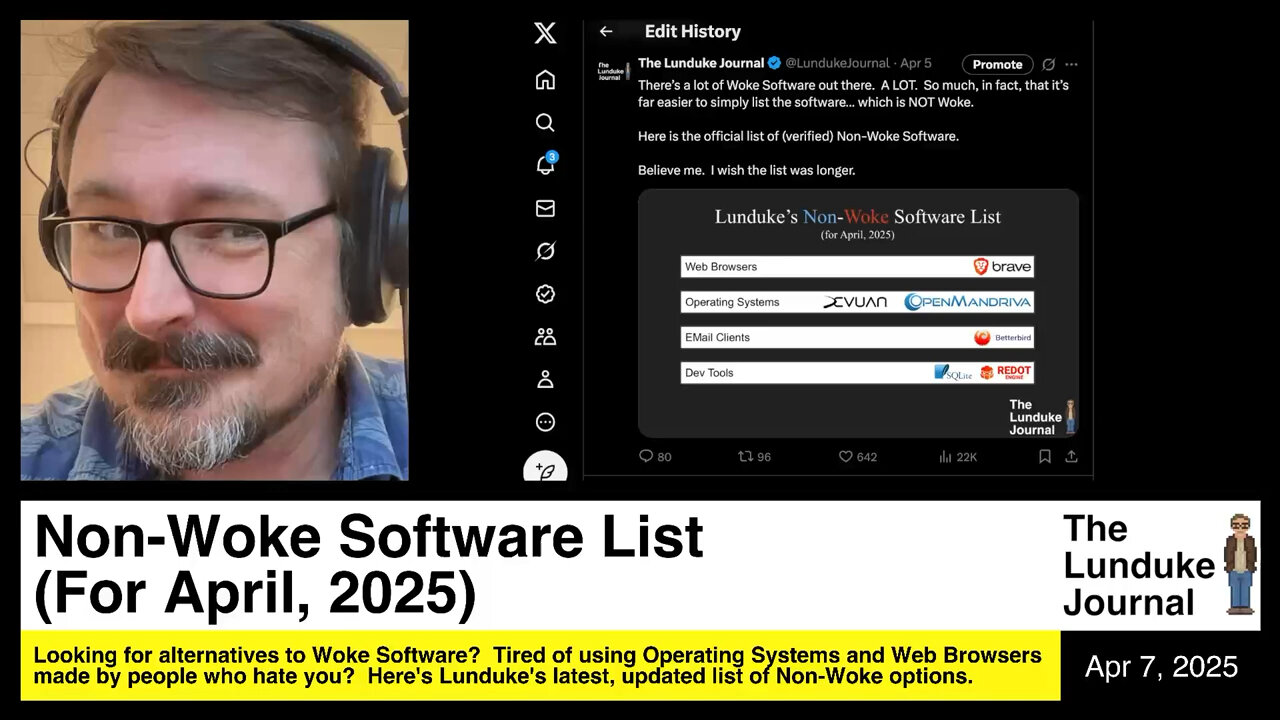
Task: Open Messages envelope icon
Action: click(545, 208)
